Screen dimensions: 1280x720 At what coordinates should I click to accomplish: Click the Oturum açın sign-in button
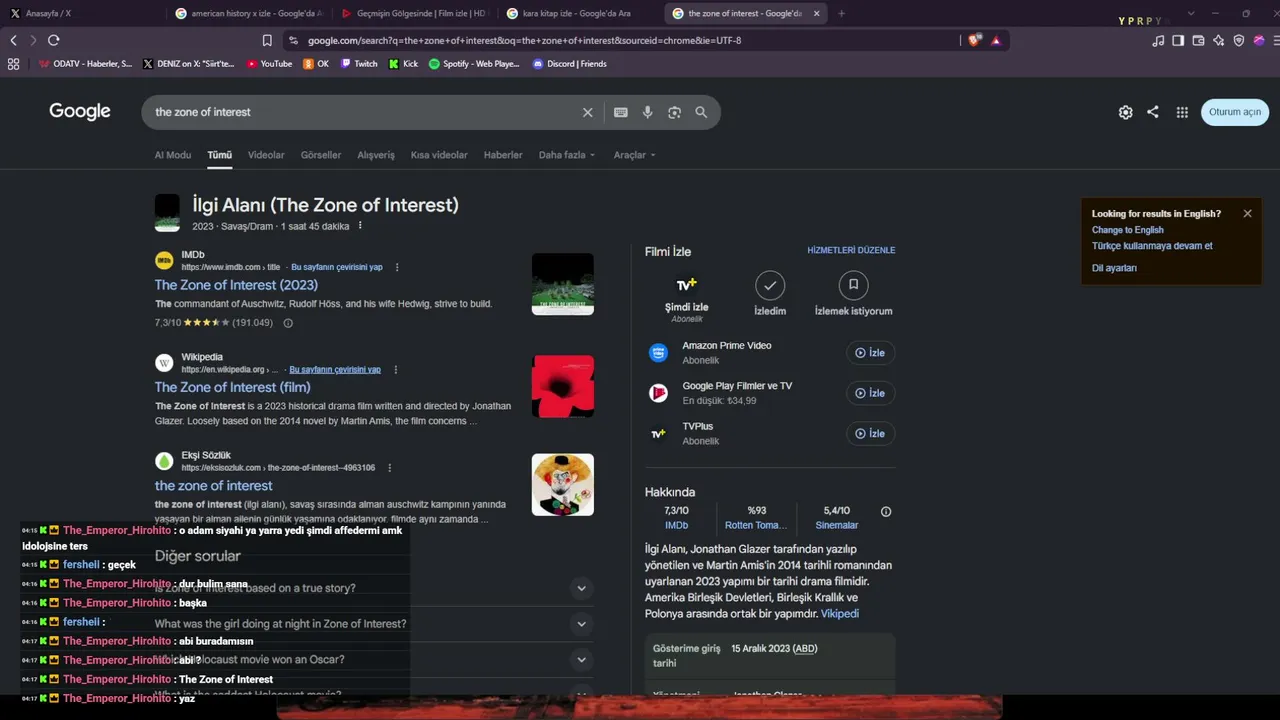pos(1235,112)
